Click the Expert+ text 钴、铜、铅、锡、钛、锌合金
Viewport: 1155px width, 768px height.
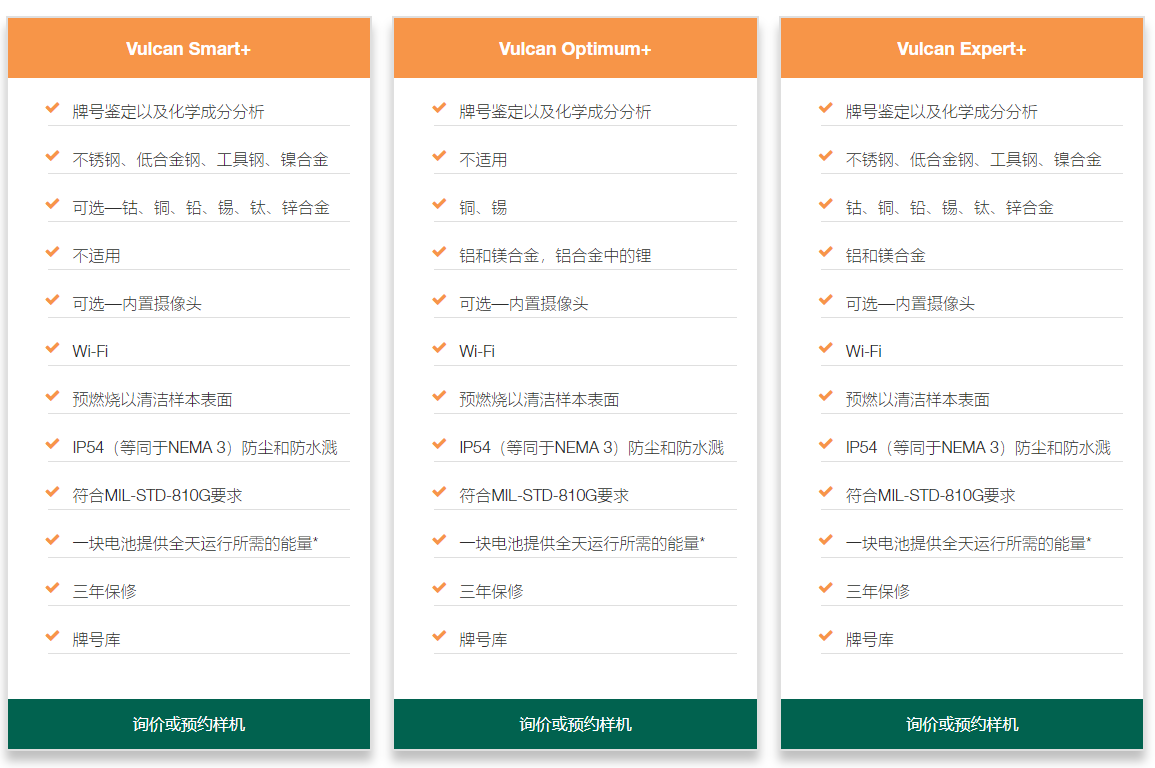pyautogui.click(x=949, y=208)
